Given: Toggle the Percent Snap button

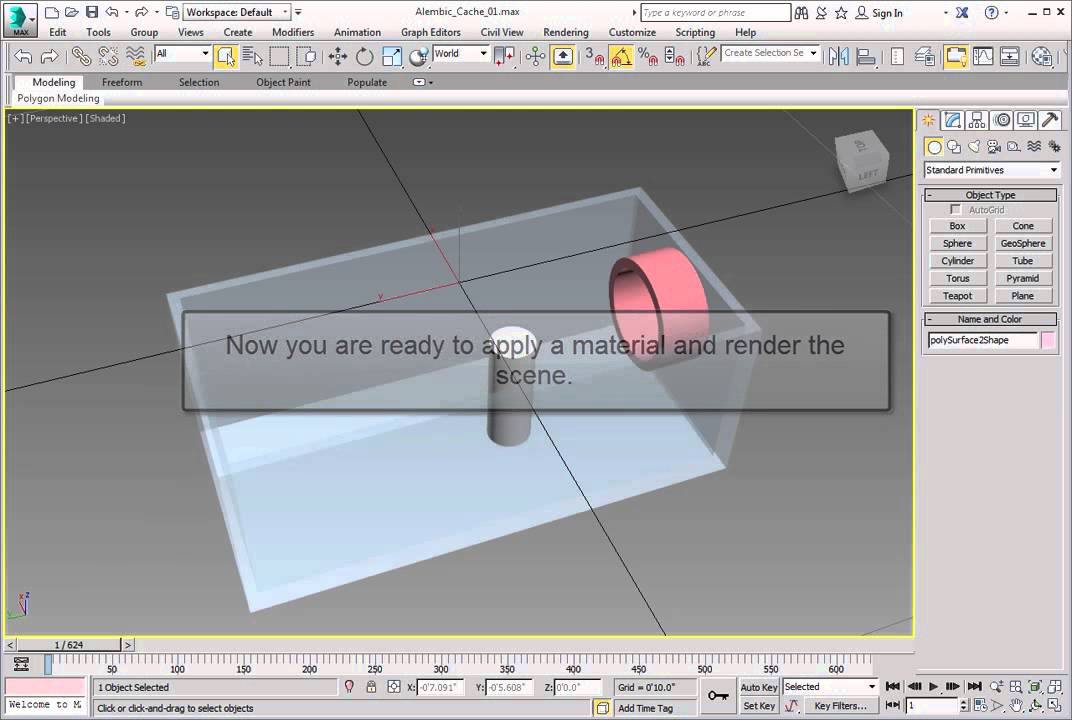Looking at the screenshot, I should click(x=647, y=56).
